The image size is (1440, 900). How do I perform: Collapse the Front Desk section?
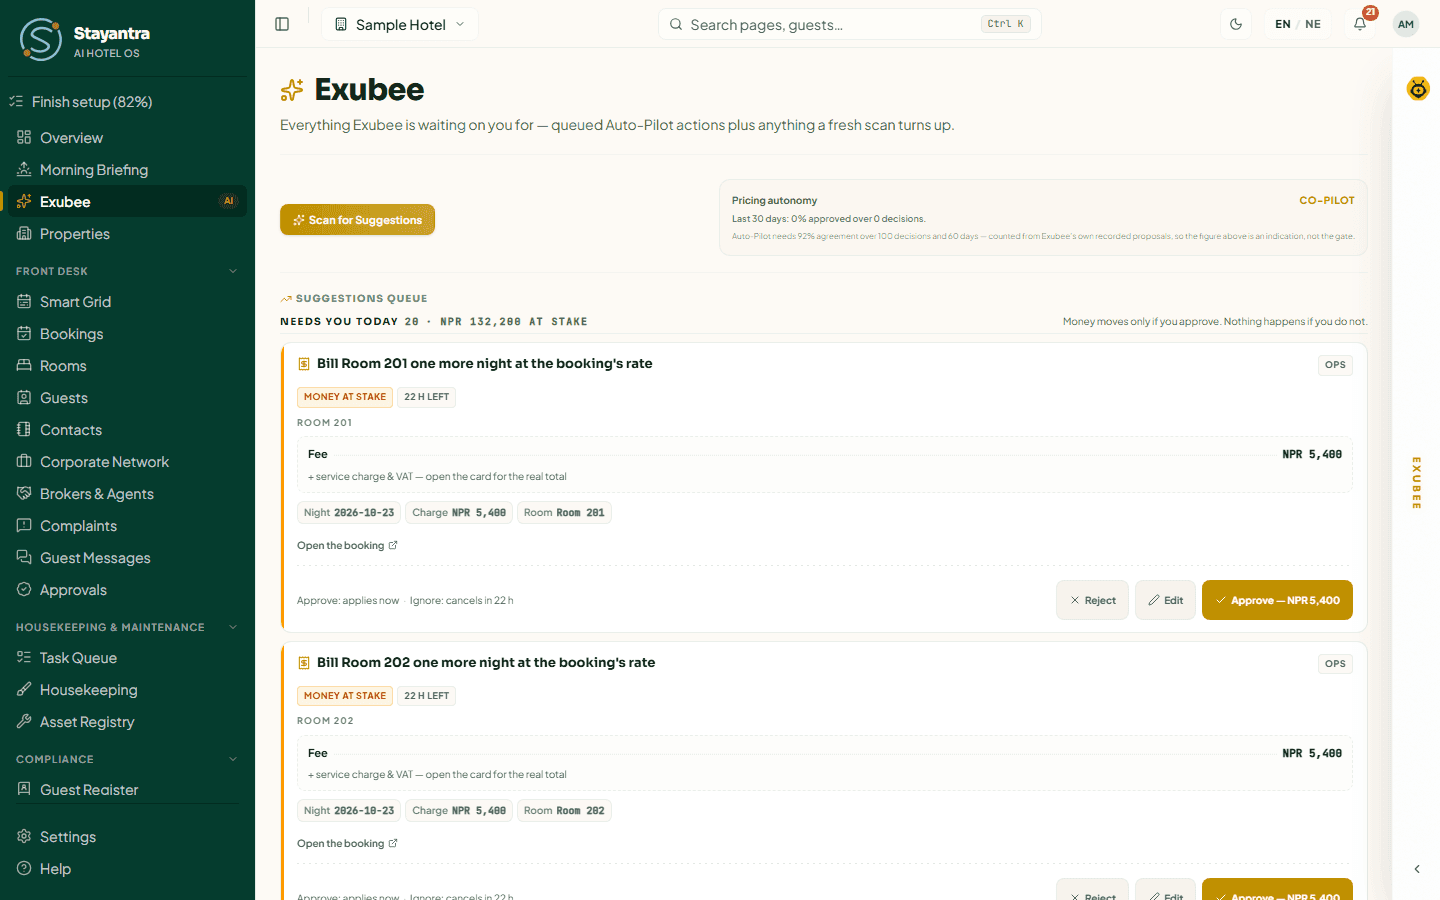pyautogui.click(x=127, y=271)
